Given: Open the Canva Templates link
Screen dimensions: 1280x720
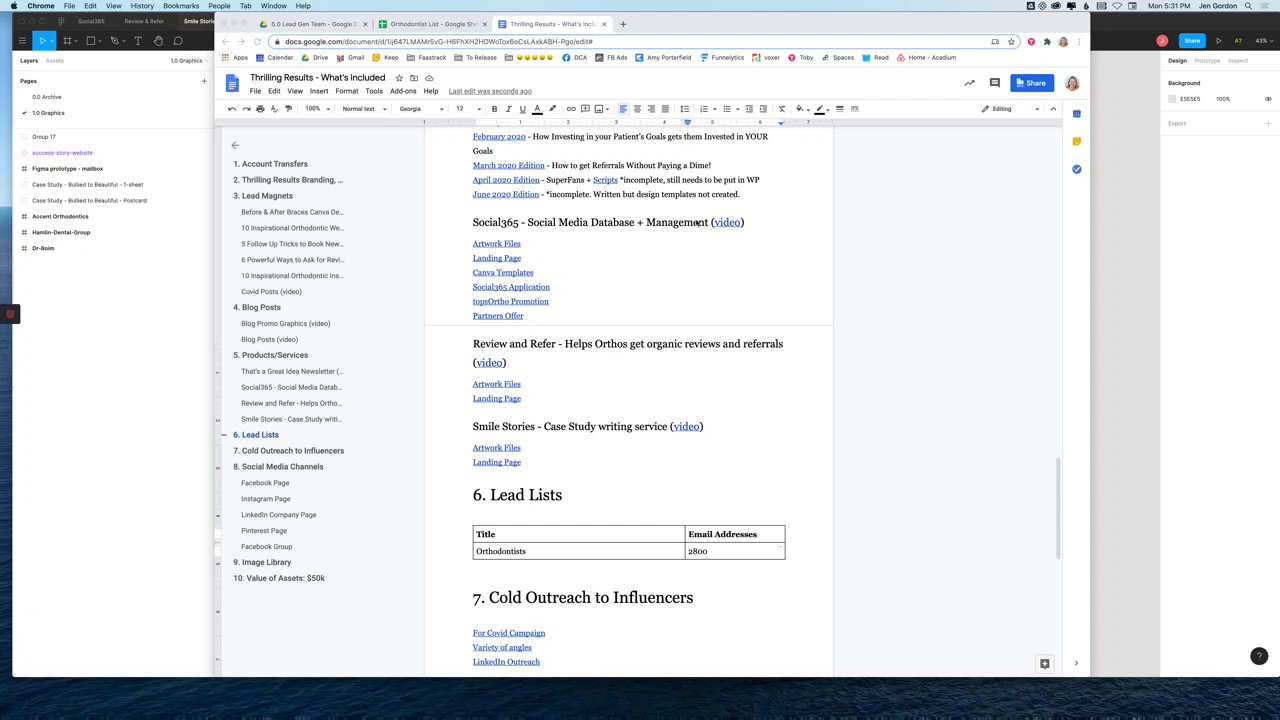Looking at the screenshot, I should click(x=503, y=273).
